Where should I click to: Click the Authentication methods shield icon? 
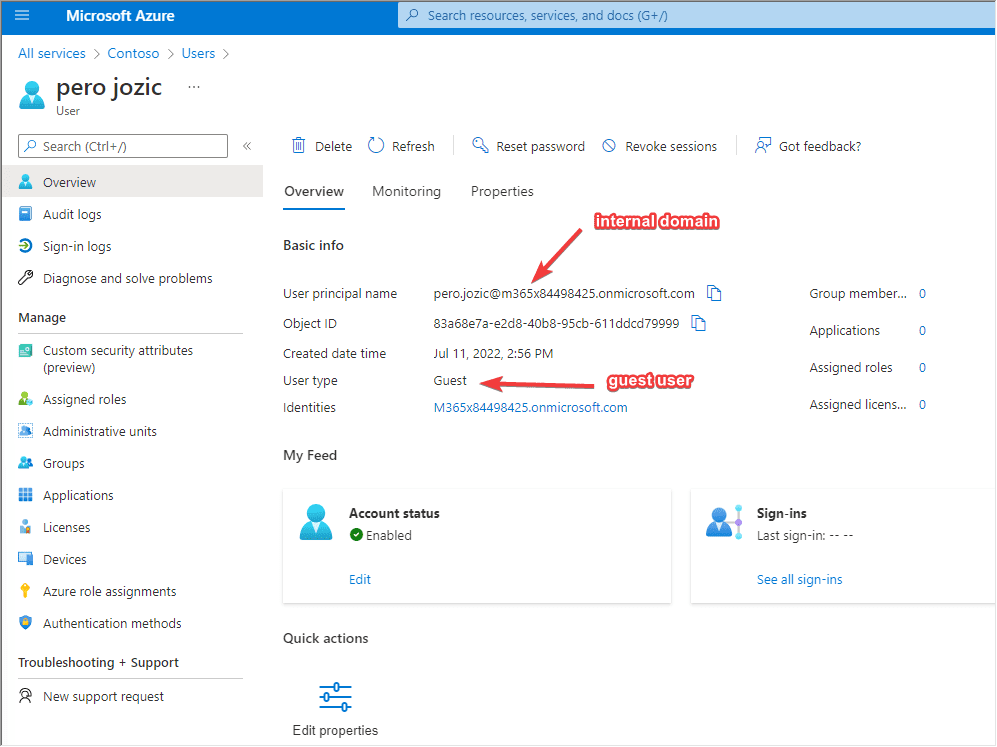pyautogui.click(x=25, y=622)
